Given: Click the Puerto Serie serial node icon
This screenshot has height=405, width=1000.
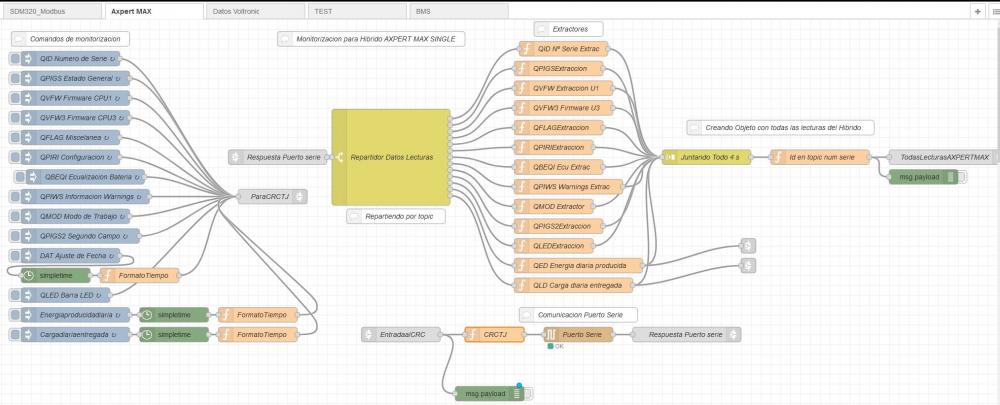Looking at the screenshot, I should click(550, 335).
